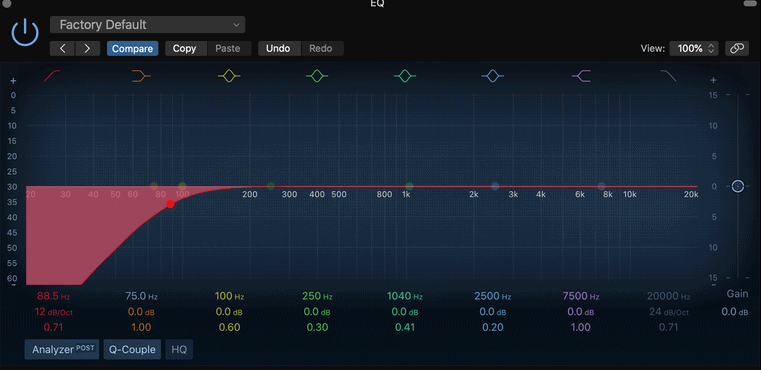761x370 pixels.
Task: Click the 12 dB/Oct slope value
Action: tap(54, 312)
